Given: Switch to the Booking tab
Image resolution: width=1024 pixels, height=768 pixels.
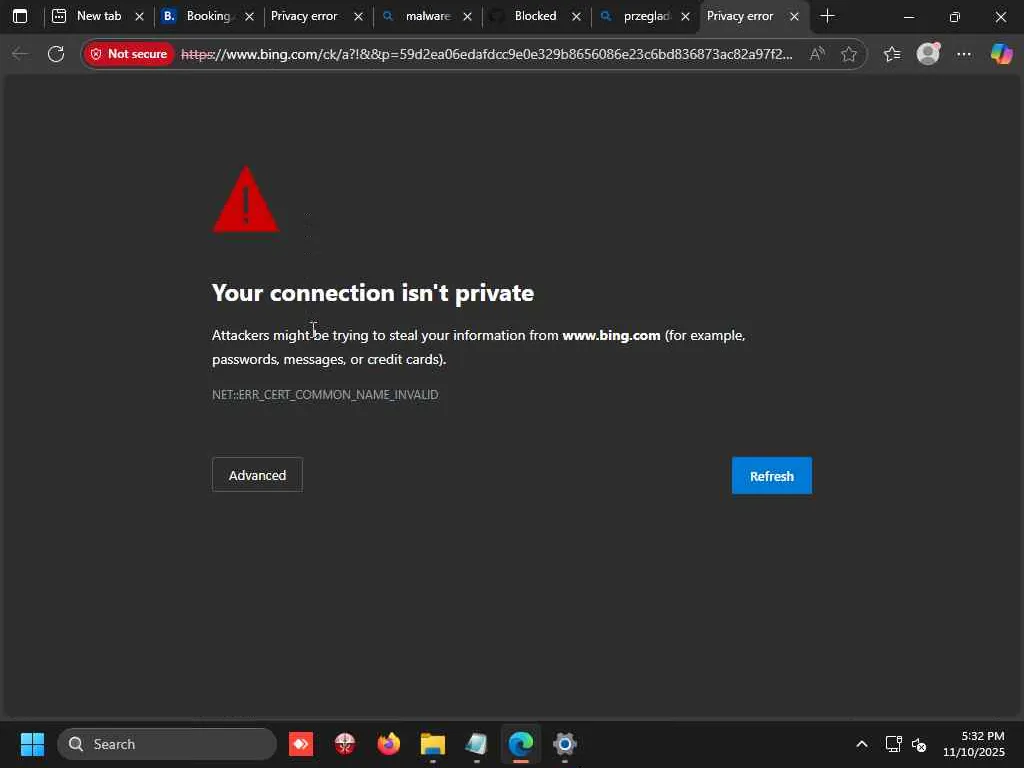Looking at the screenshot, I should coord(208,16).
